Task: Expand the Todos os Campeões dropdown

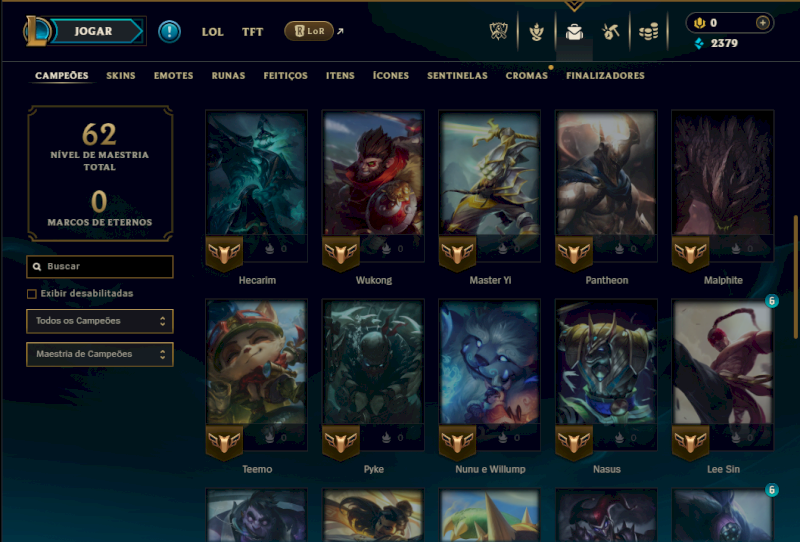Action: (x=100, y=321)
